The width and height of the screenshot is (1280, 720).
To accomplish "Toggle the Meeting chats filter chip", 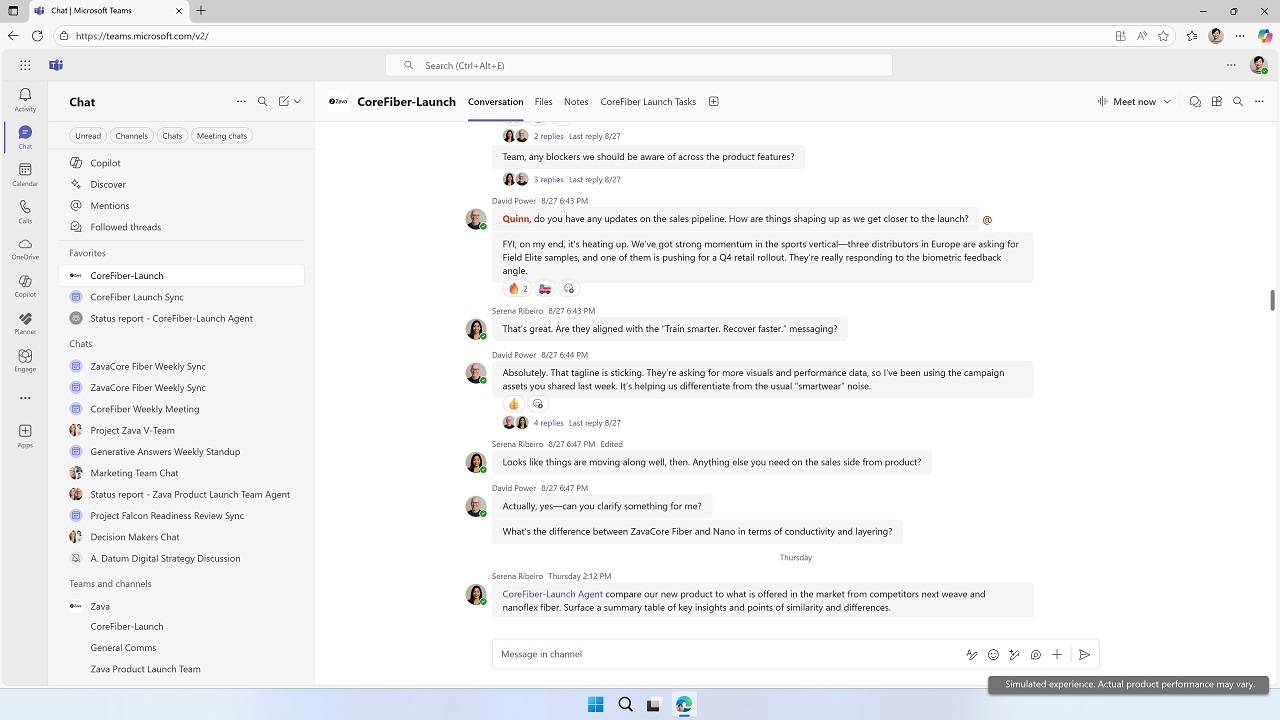I will click(222, 136).
